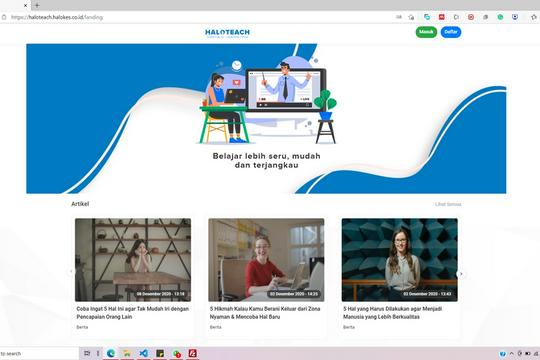Open the red square extension icon

pyautogui.click(x=442, y=17)
